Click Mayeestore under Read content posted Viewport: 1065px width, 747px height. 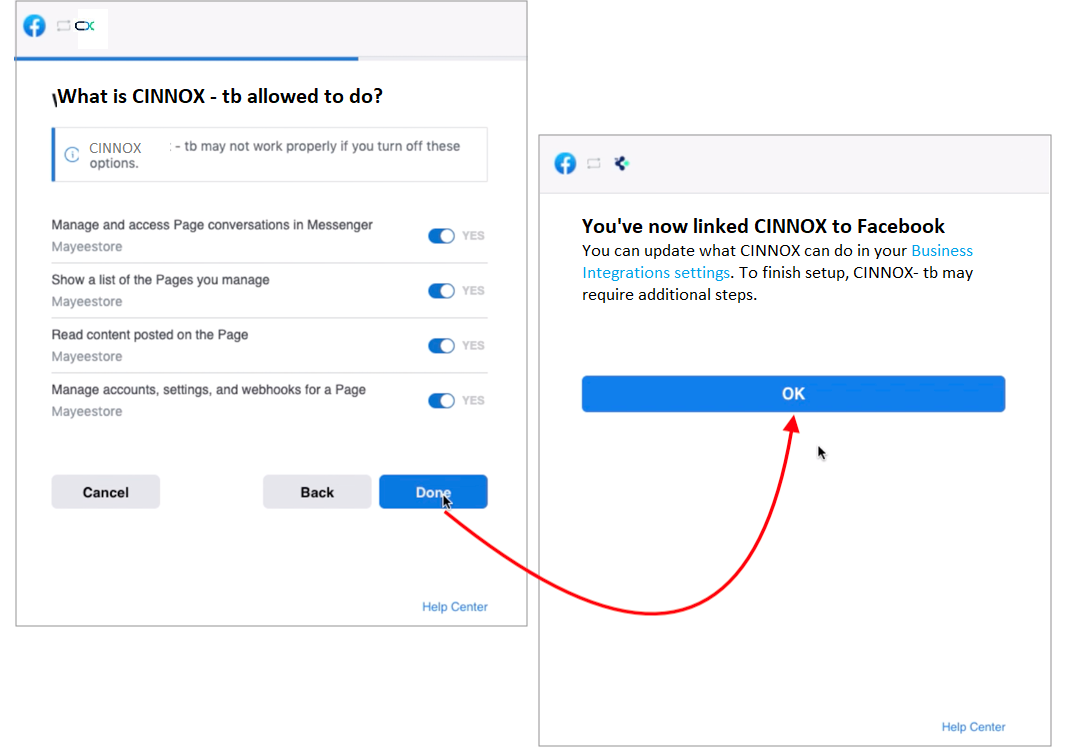coord(87,357)
